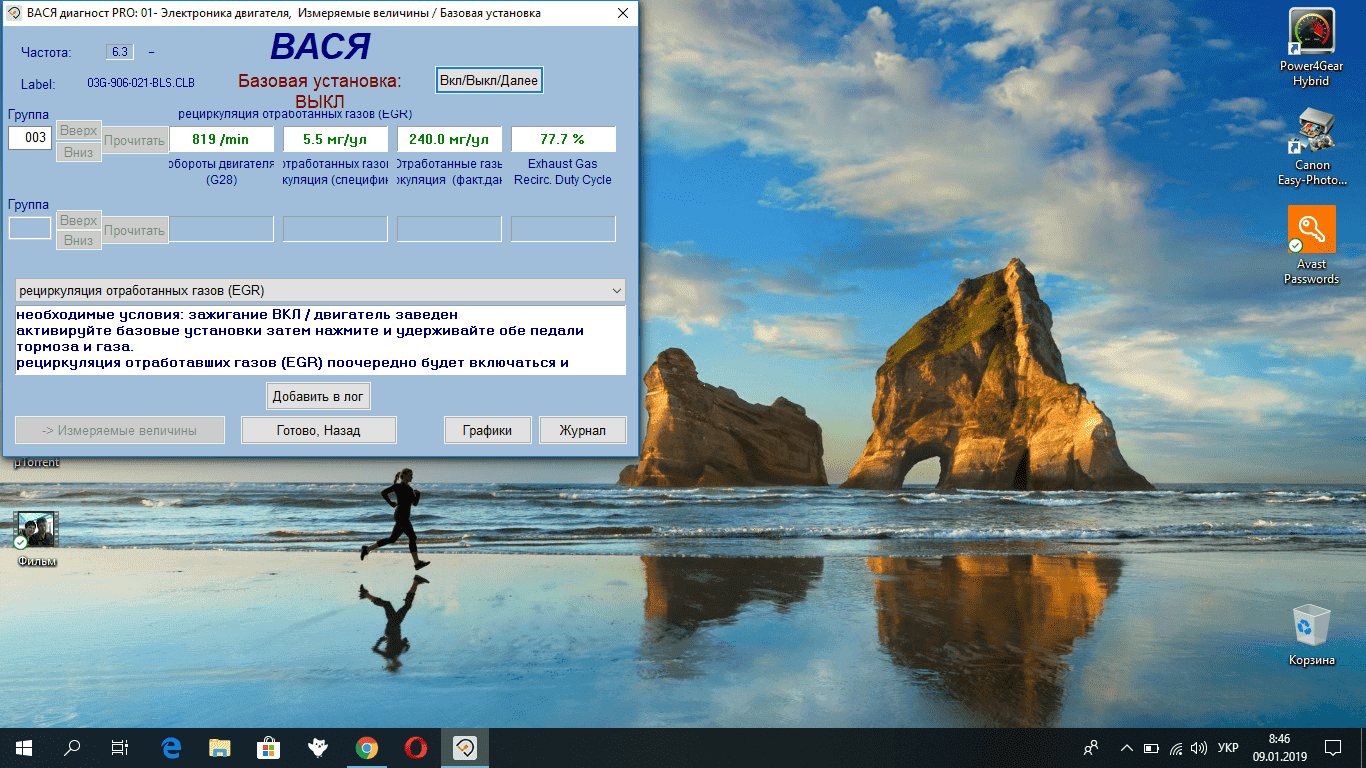
Task: Open File Explorer from the taskbar
Action: (220, 747)
